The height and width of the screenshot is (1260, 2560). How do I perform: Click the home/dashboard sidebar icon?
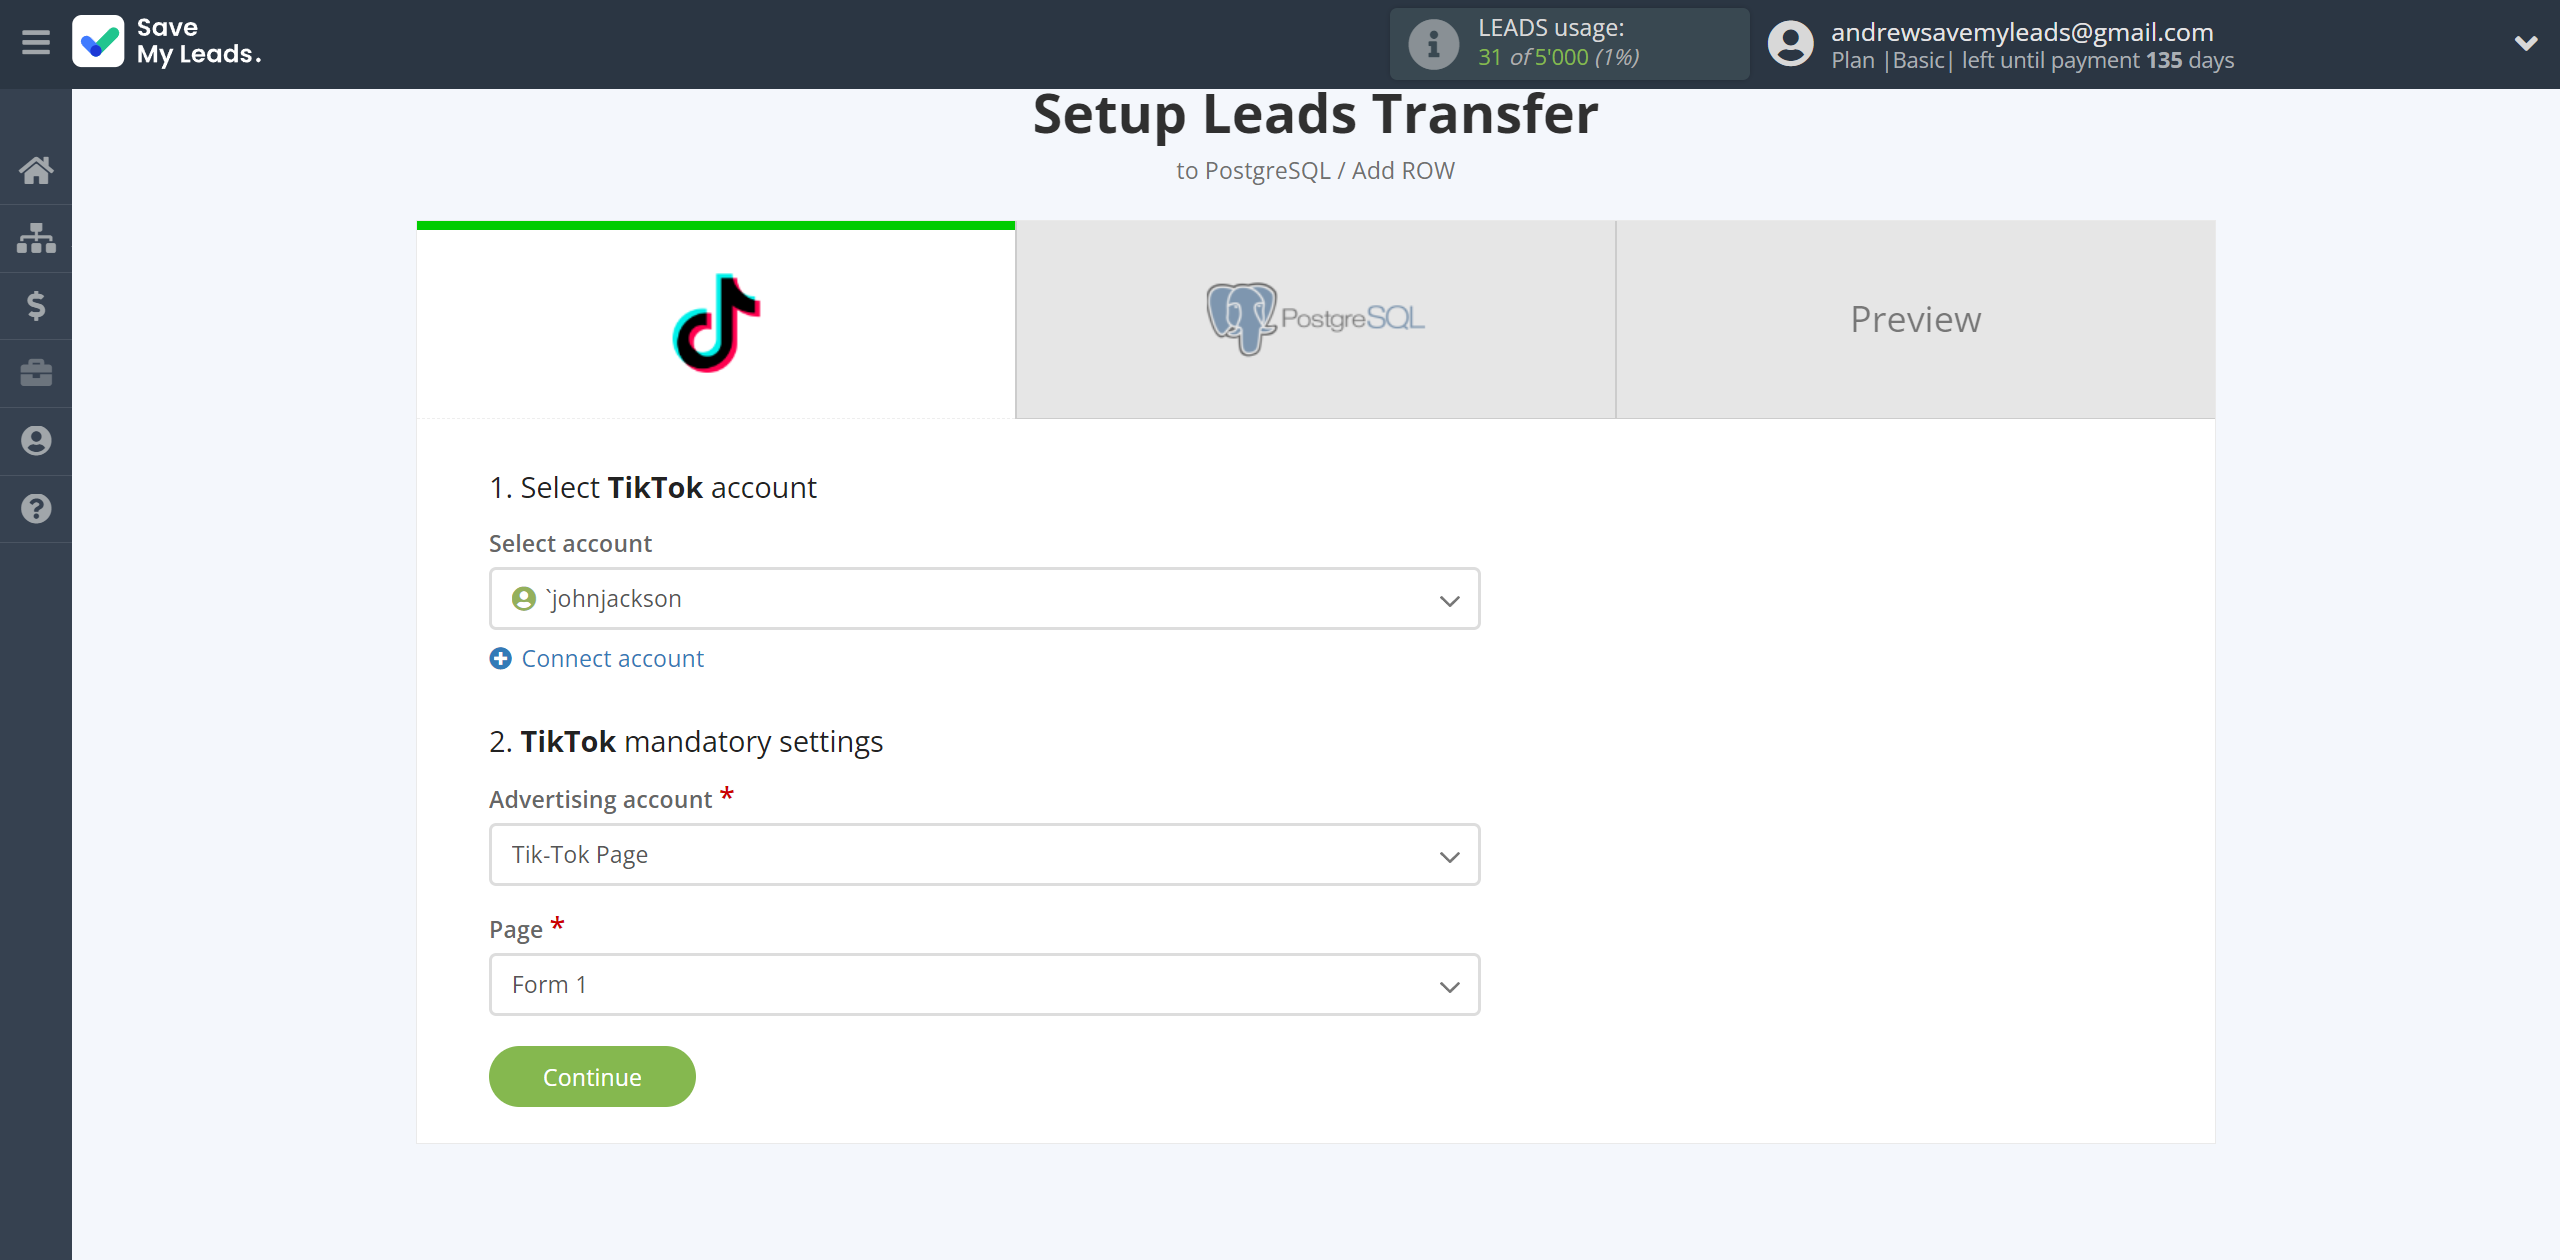click(x=36, y=168)
